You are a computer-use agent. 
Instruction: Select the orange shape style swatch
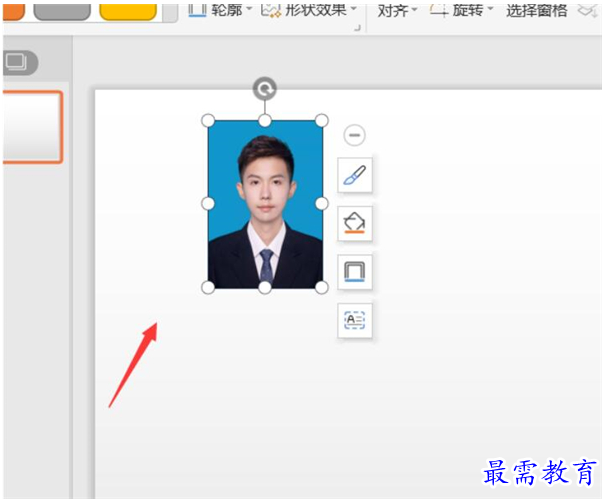pyautogui.click(x=13, y=12)
